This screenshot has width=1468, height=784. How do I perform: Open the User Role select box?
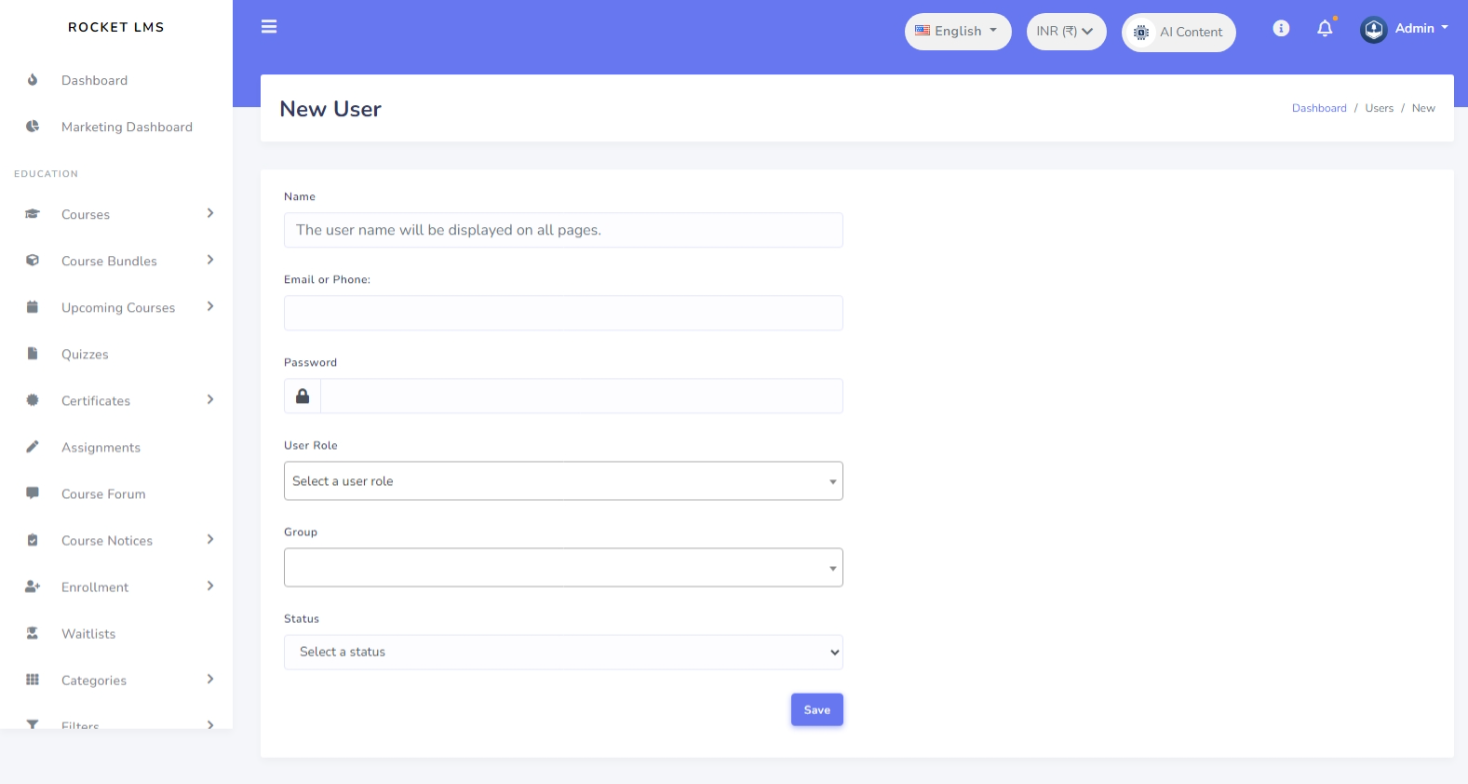[x=563, y=481]
